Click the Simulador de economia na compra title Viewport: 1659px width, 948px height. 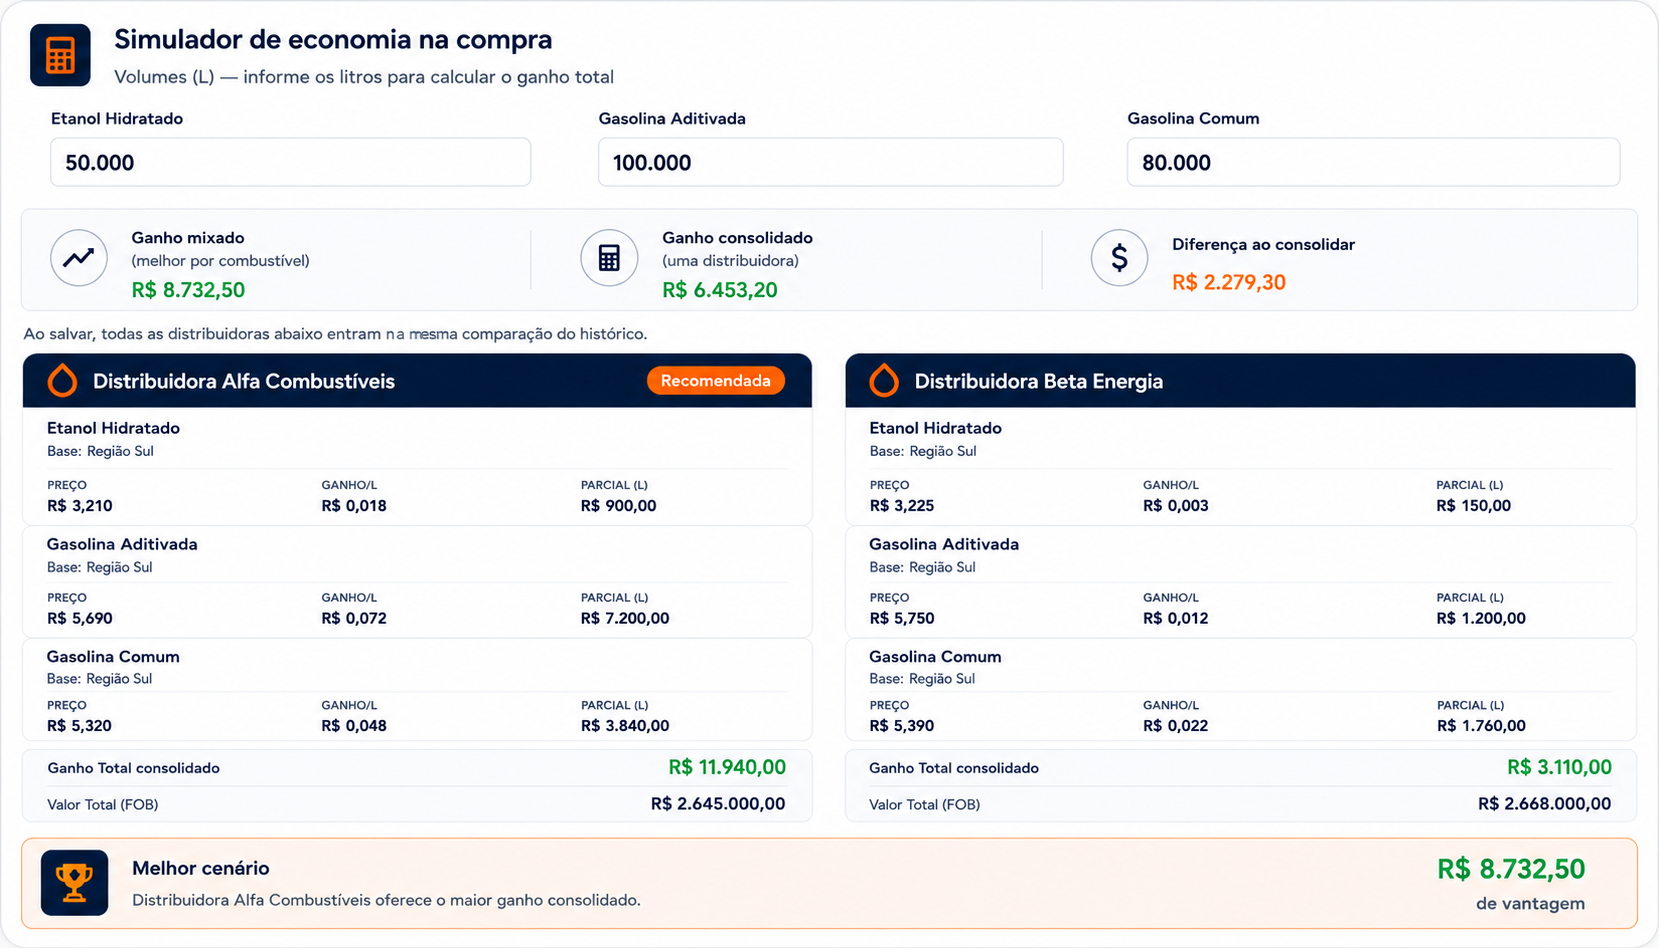(333, 39)
